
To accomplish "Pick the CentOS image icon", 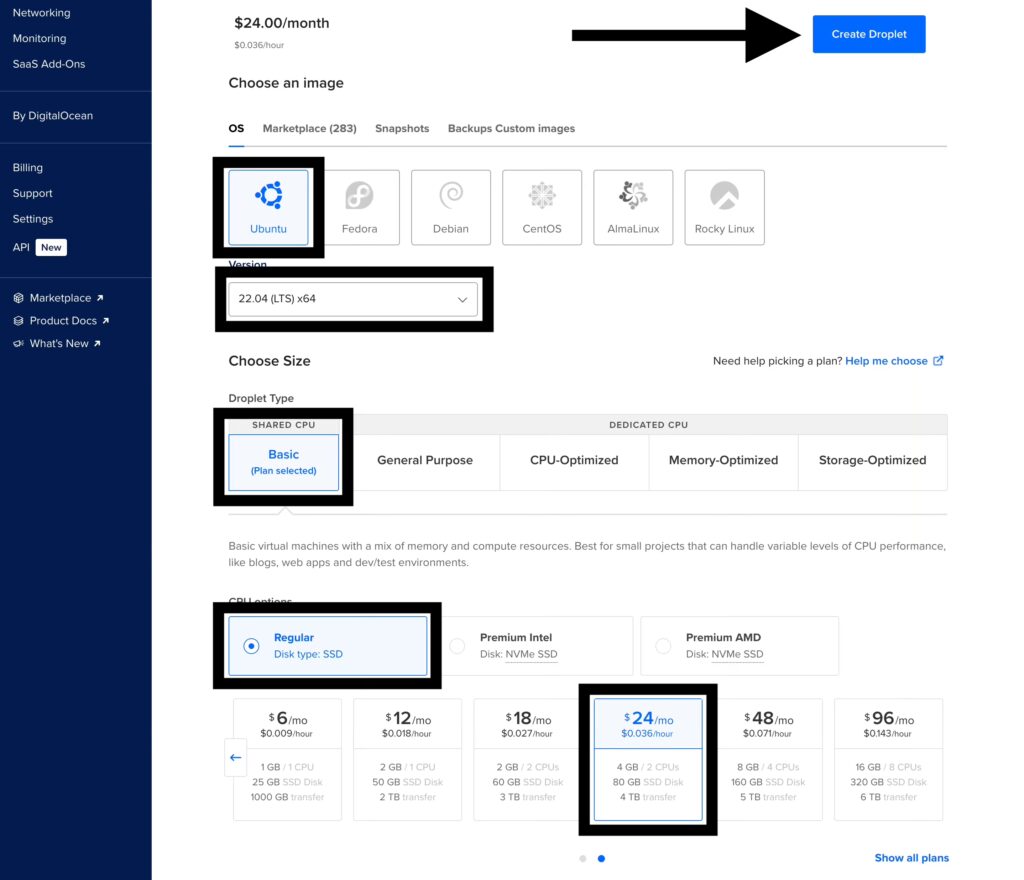I will [x=542, y=195].
